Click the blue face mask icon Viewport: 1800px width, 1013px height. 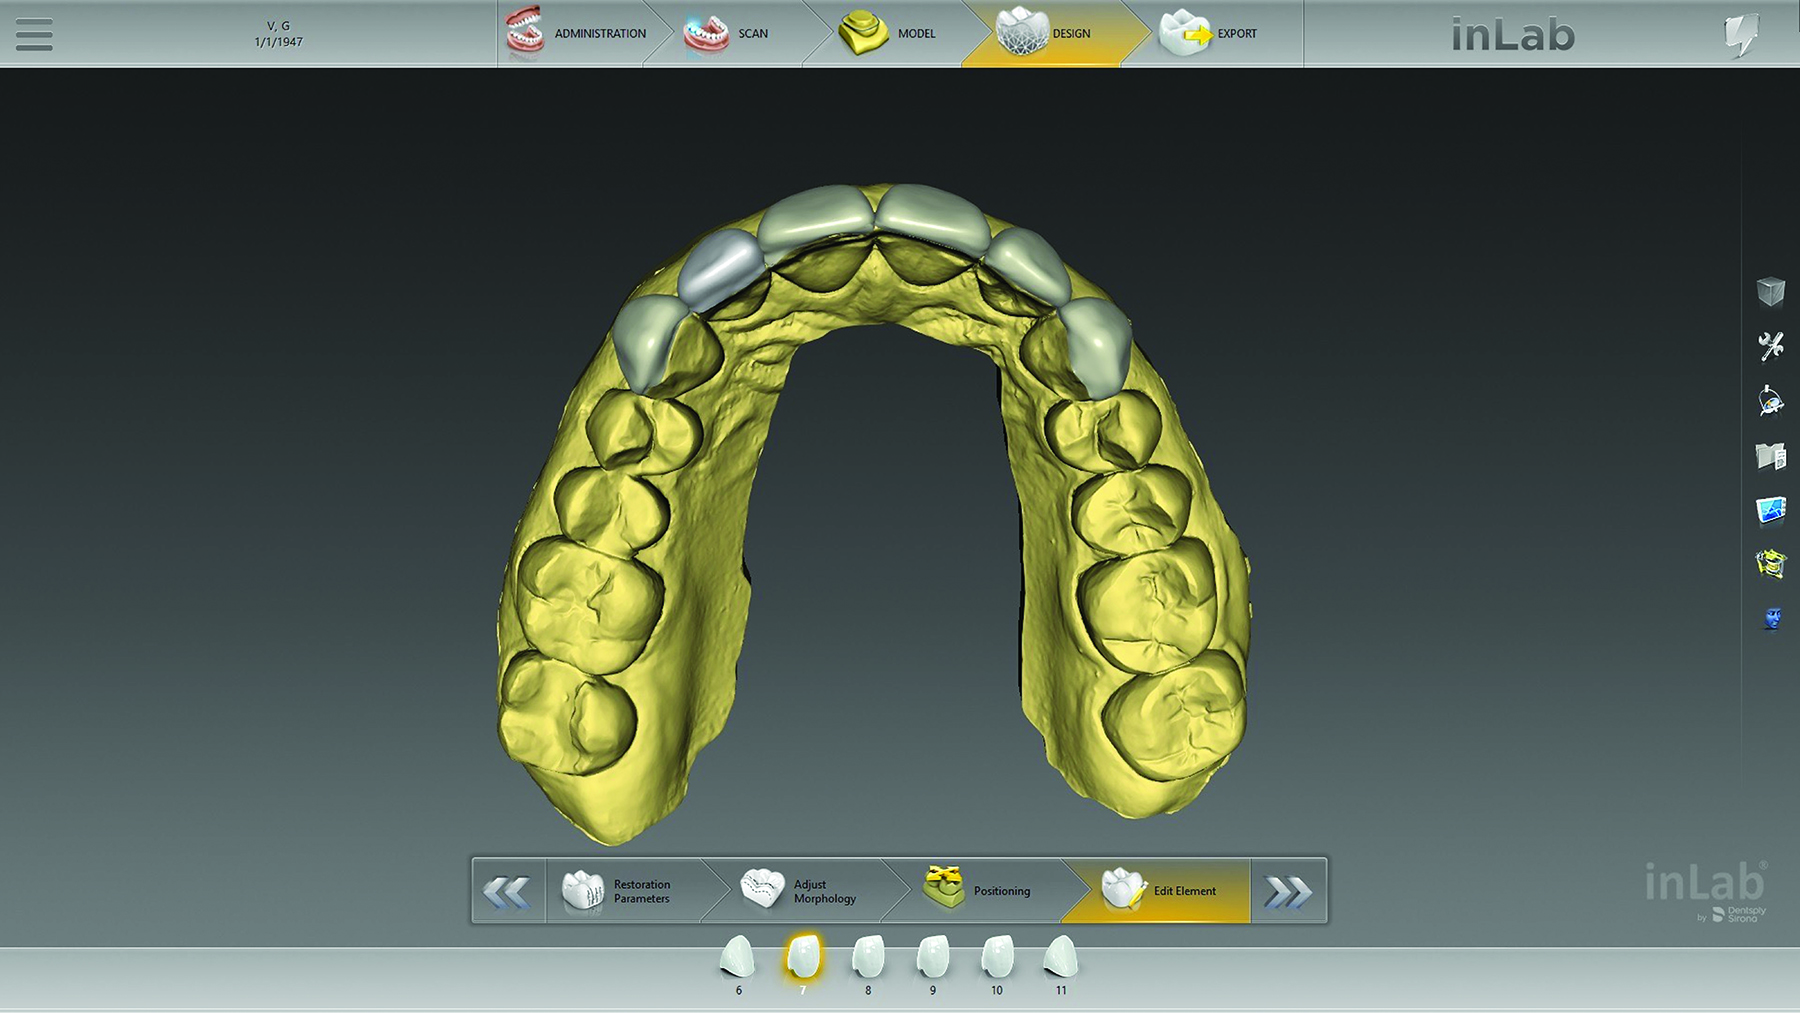(1772, 618)
